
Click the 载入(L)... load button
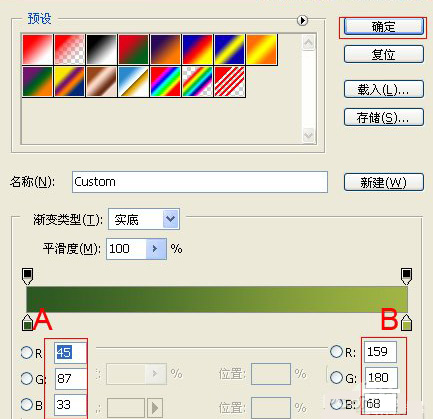tap(384, 89)
